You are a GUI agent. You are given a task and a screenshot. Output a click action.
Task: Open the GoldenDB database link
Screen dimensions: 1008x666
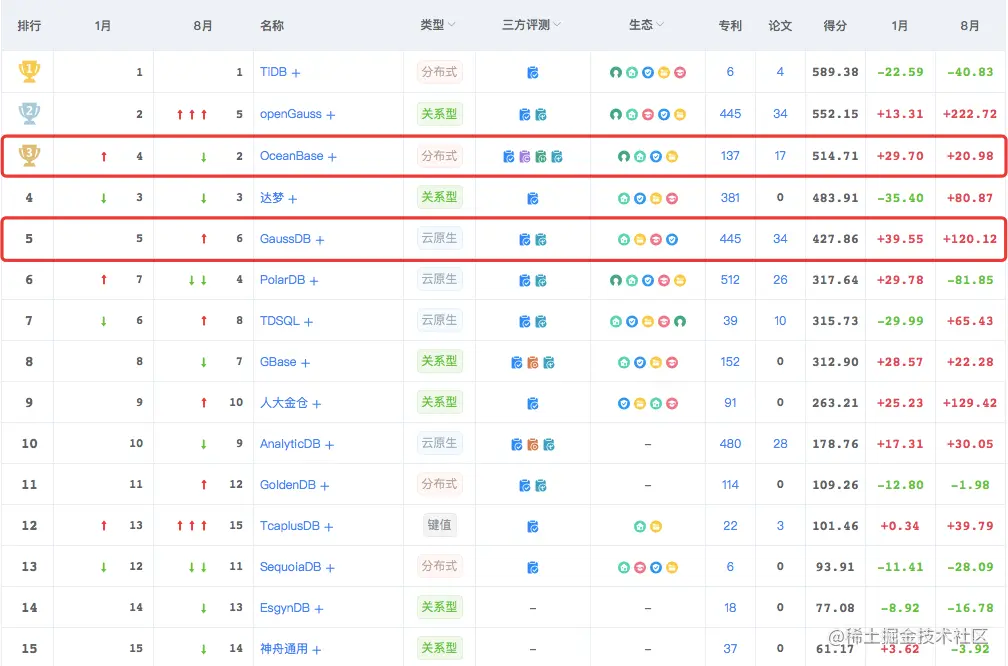click(x=287, y=485)
